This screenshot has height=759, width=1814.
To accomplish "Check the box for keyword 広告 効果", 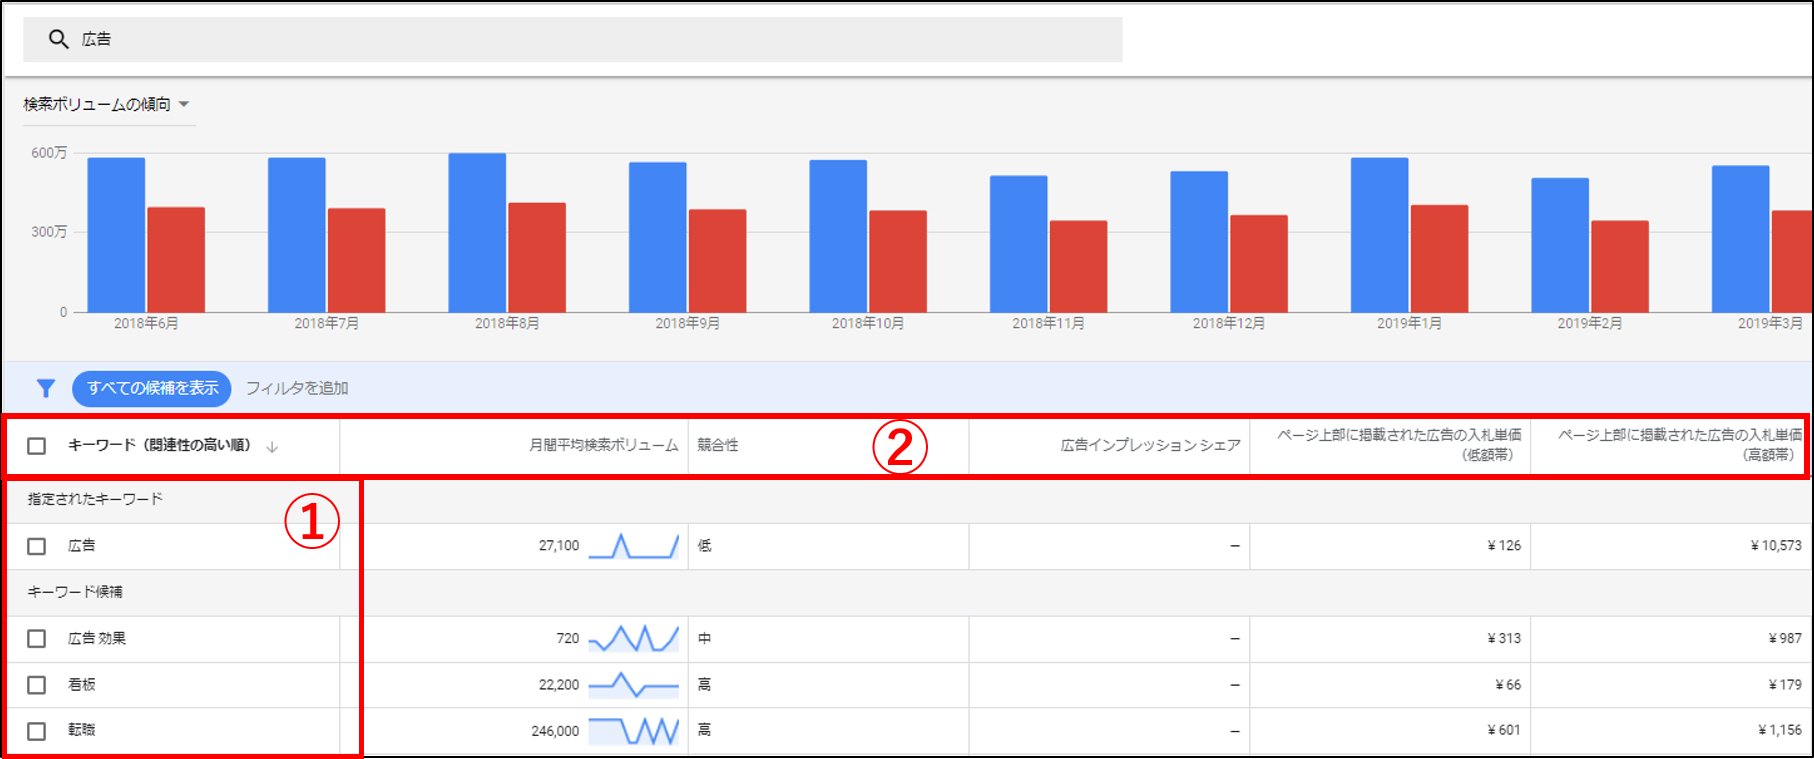I will coord(37,638).
